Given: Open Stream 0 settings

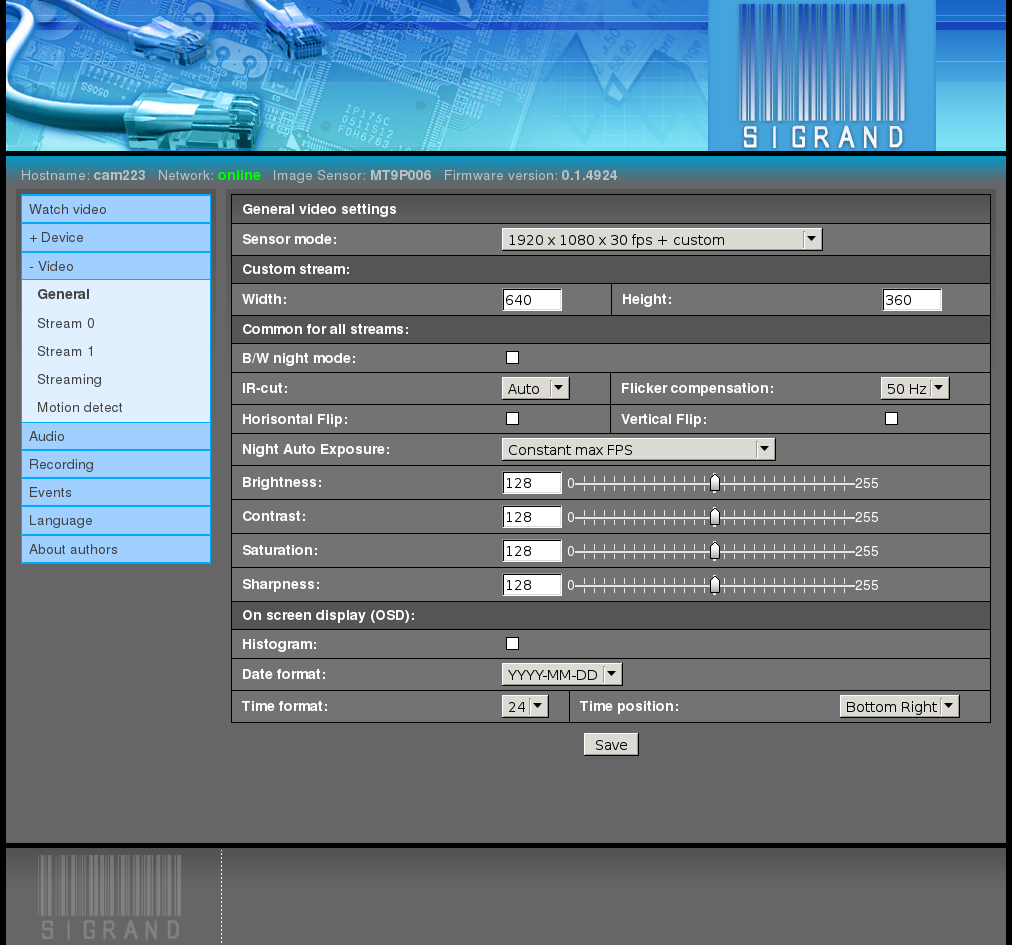Looking at the screenshot, I should (x=66, y=323).
